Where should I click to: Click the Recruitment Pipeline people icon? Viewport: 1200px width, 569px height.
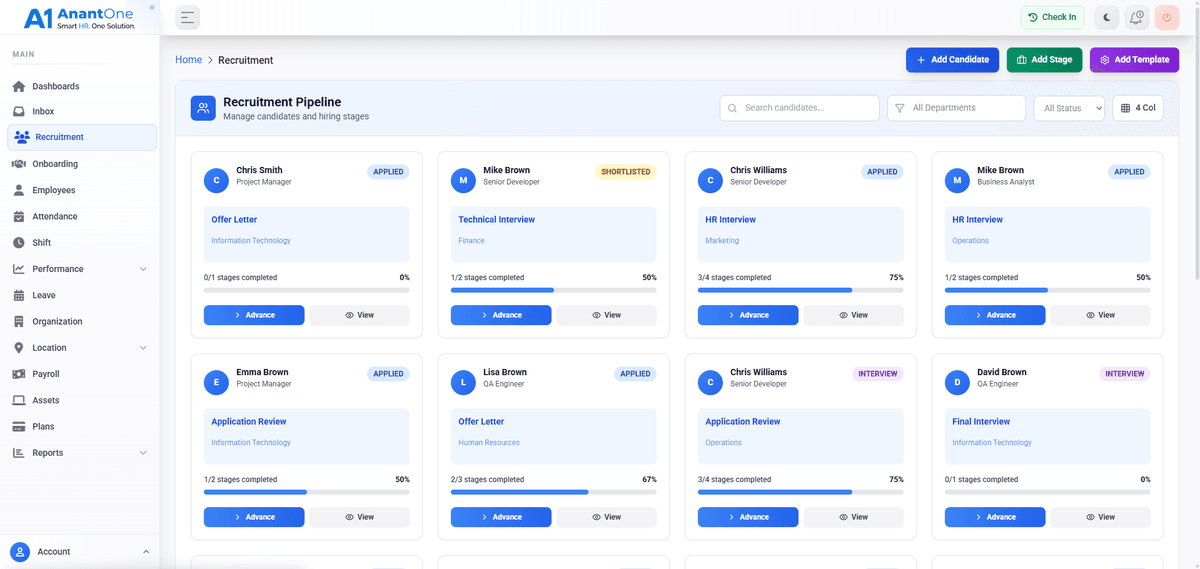(203, 108)
